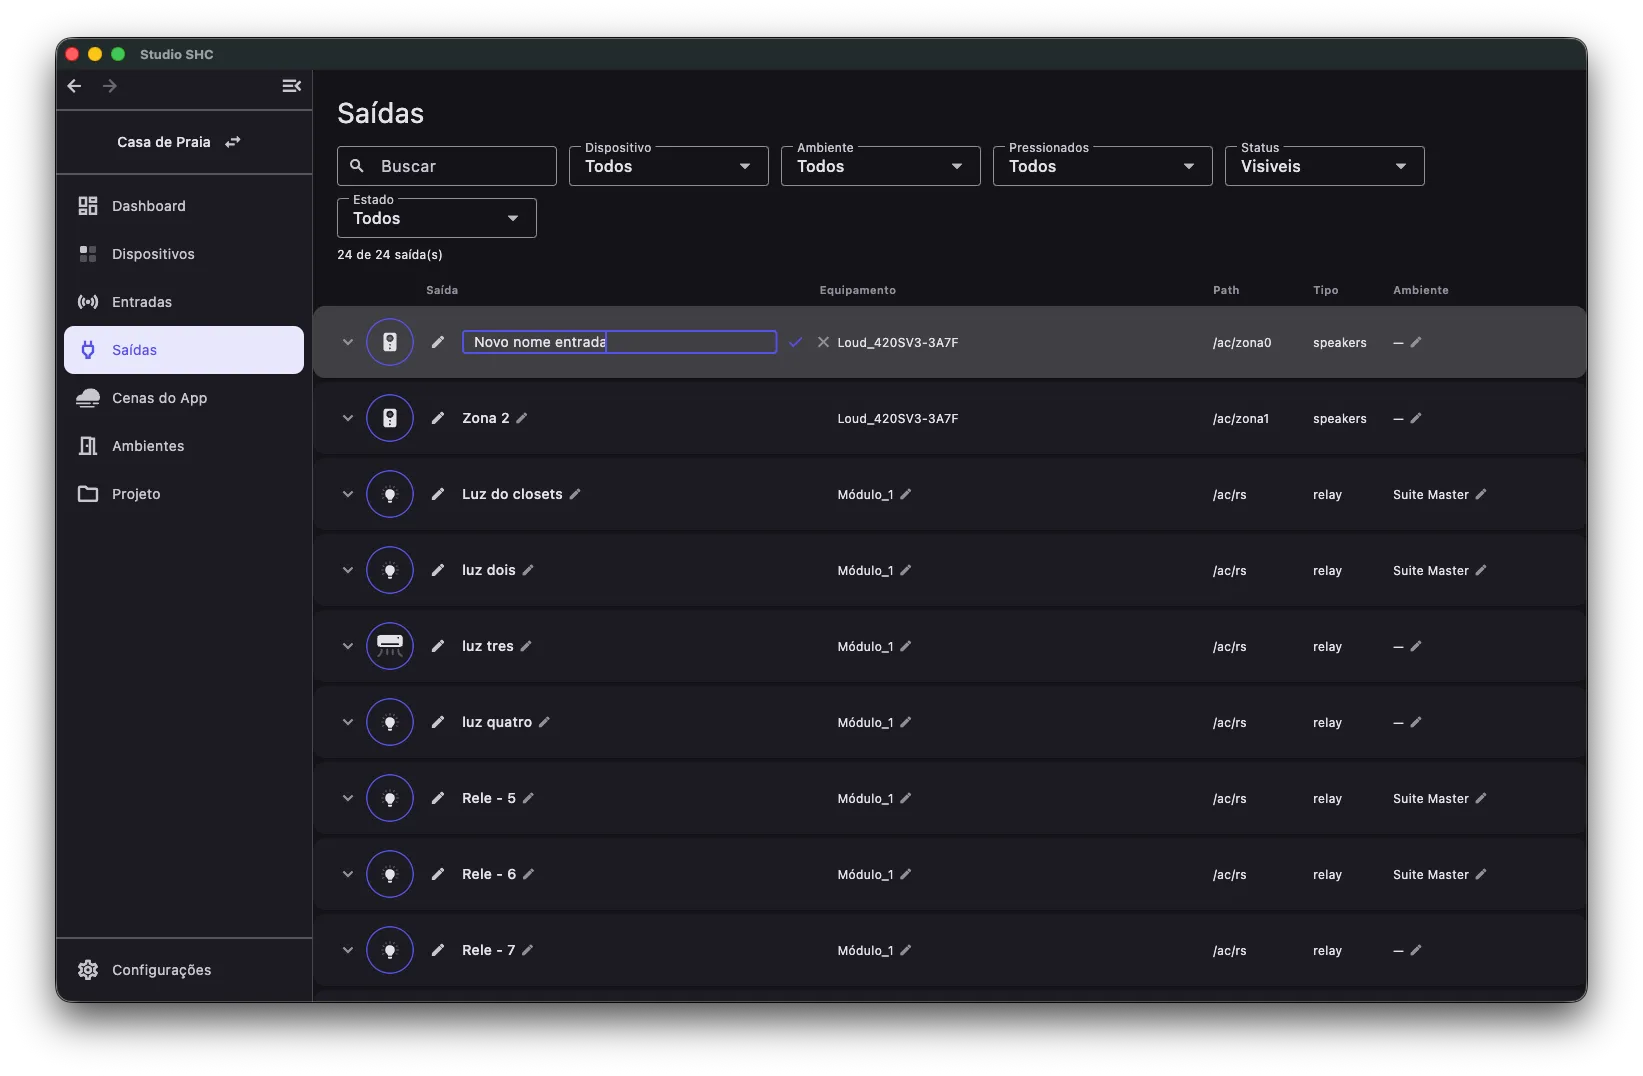Click the Buscar search field

[447, 166]
